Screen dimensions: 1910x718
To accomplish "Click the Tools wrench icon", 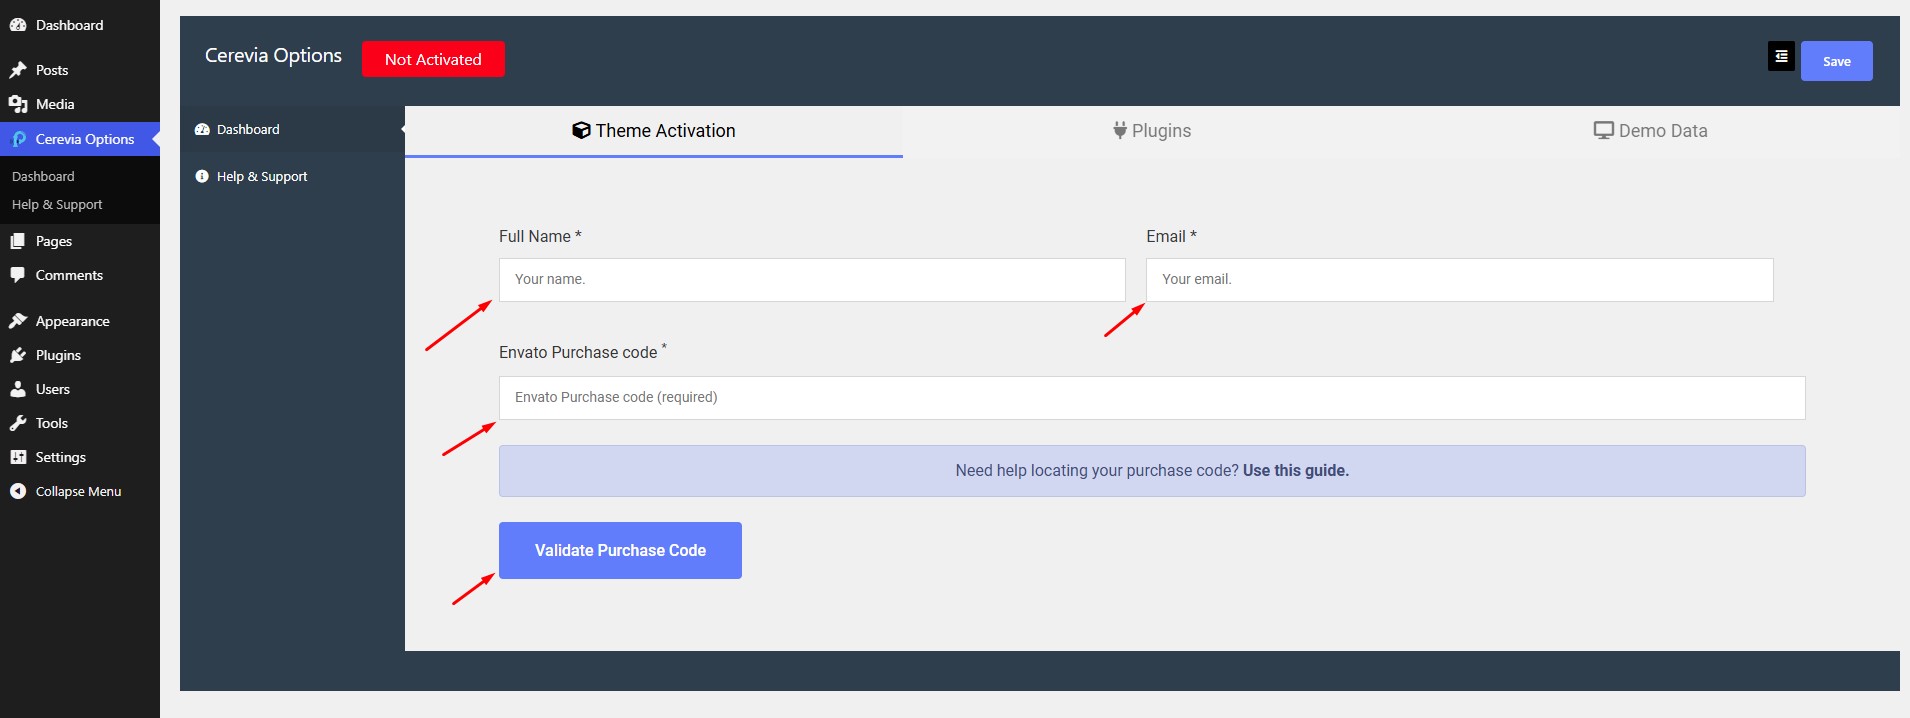I will tap(18, 423).
